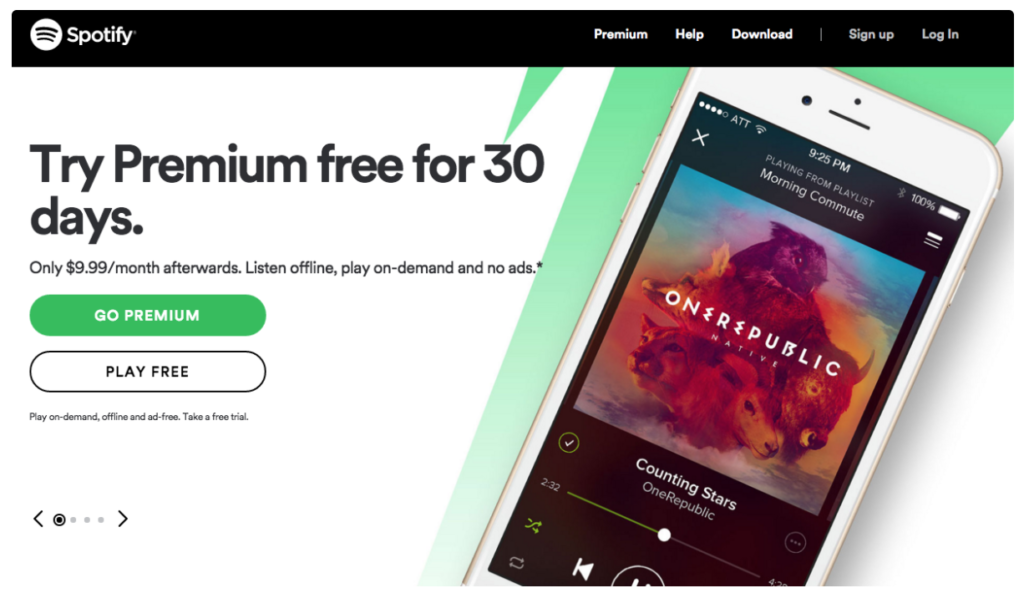Select the last carousel dot
Viewport: 1024px width, 593px height.
[101, 520]
